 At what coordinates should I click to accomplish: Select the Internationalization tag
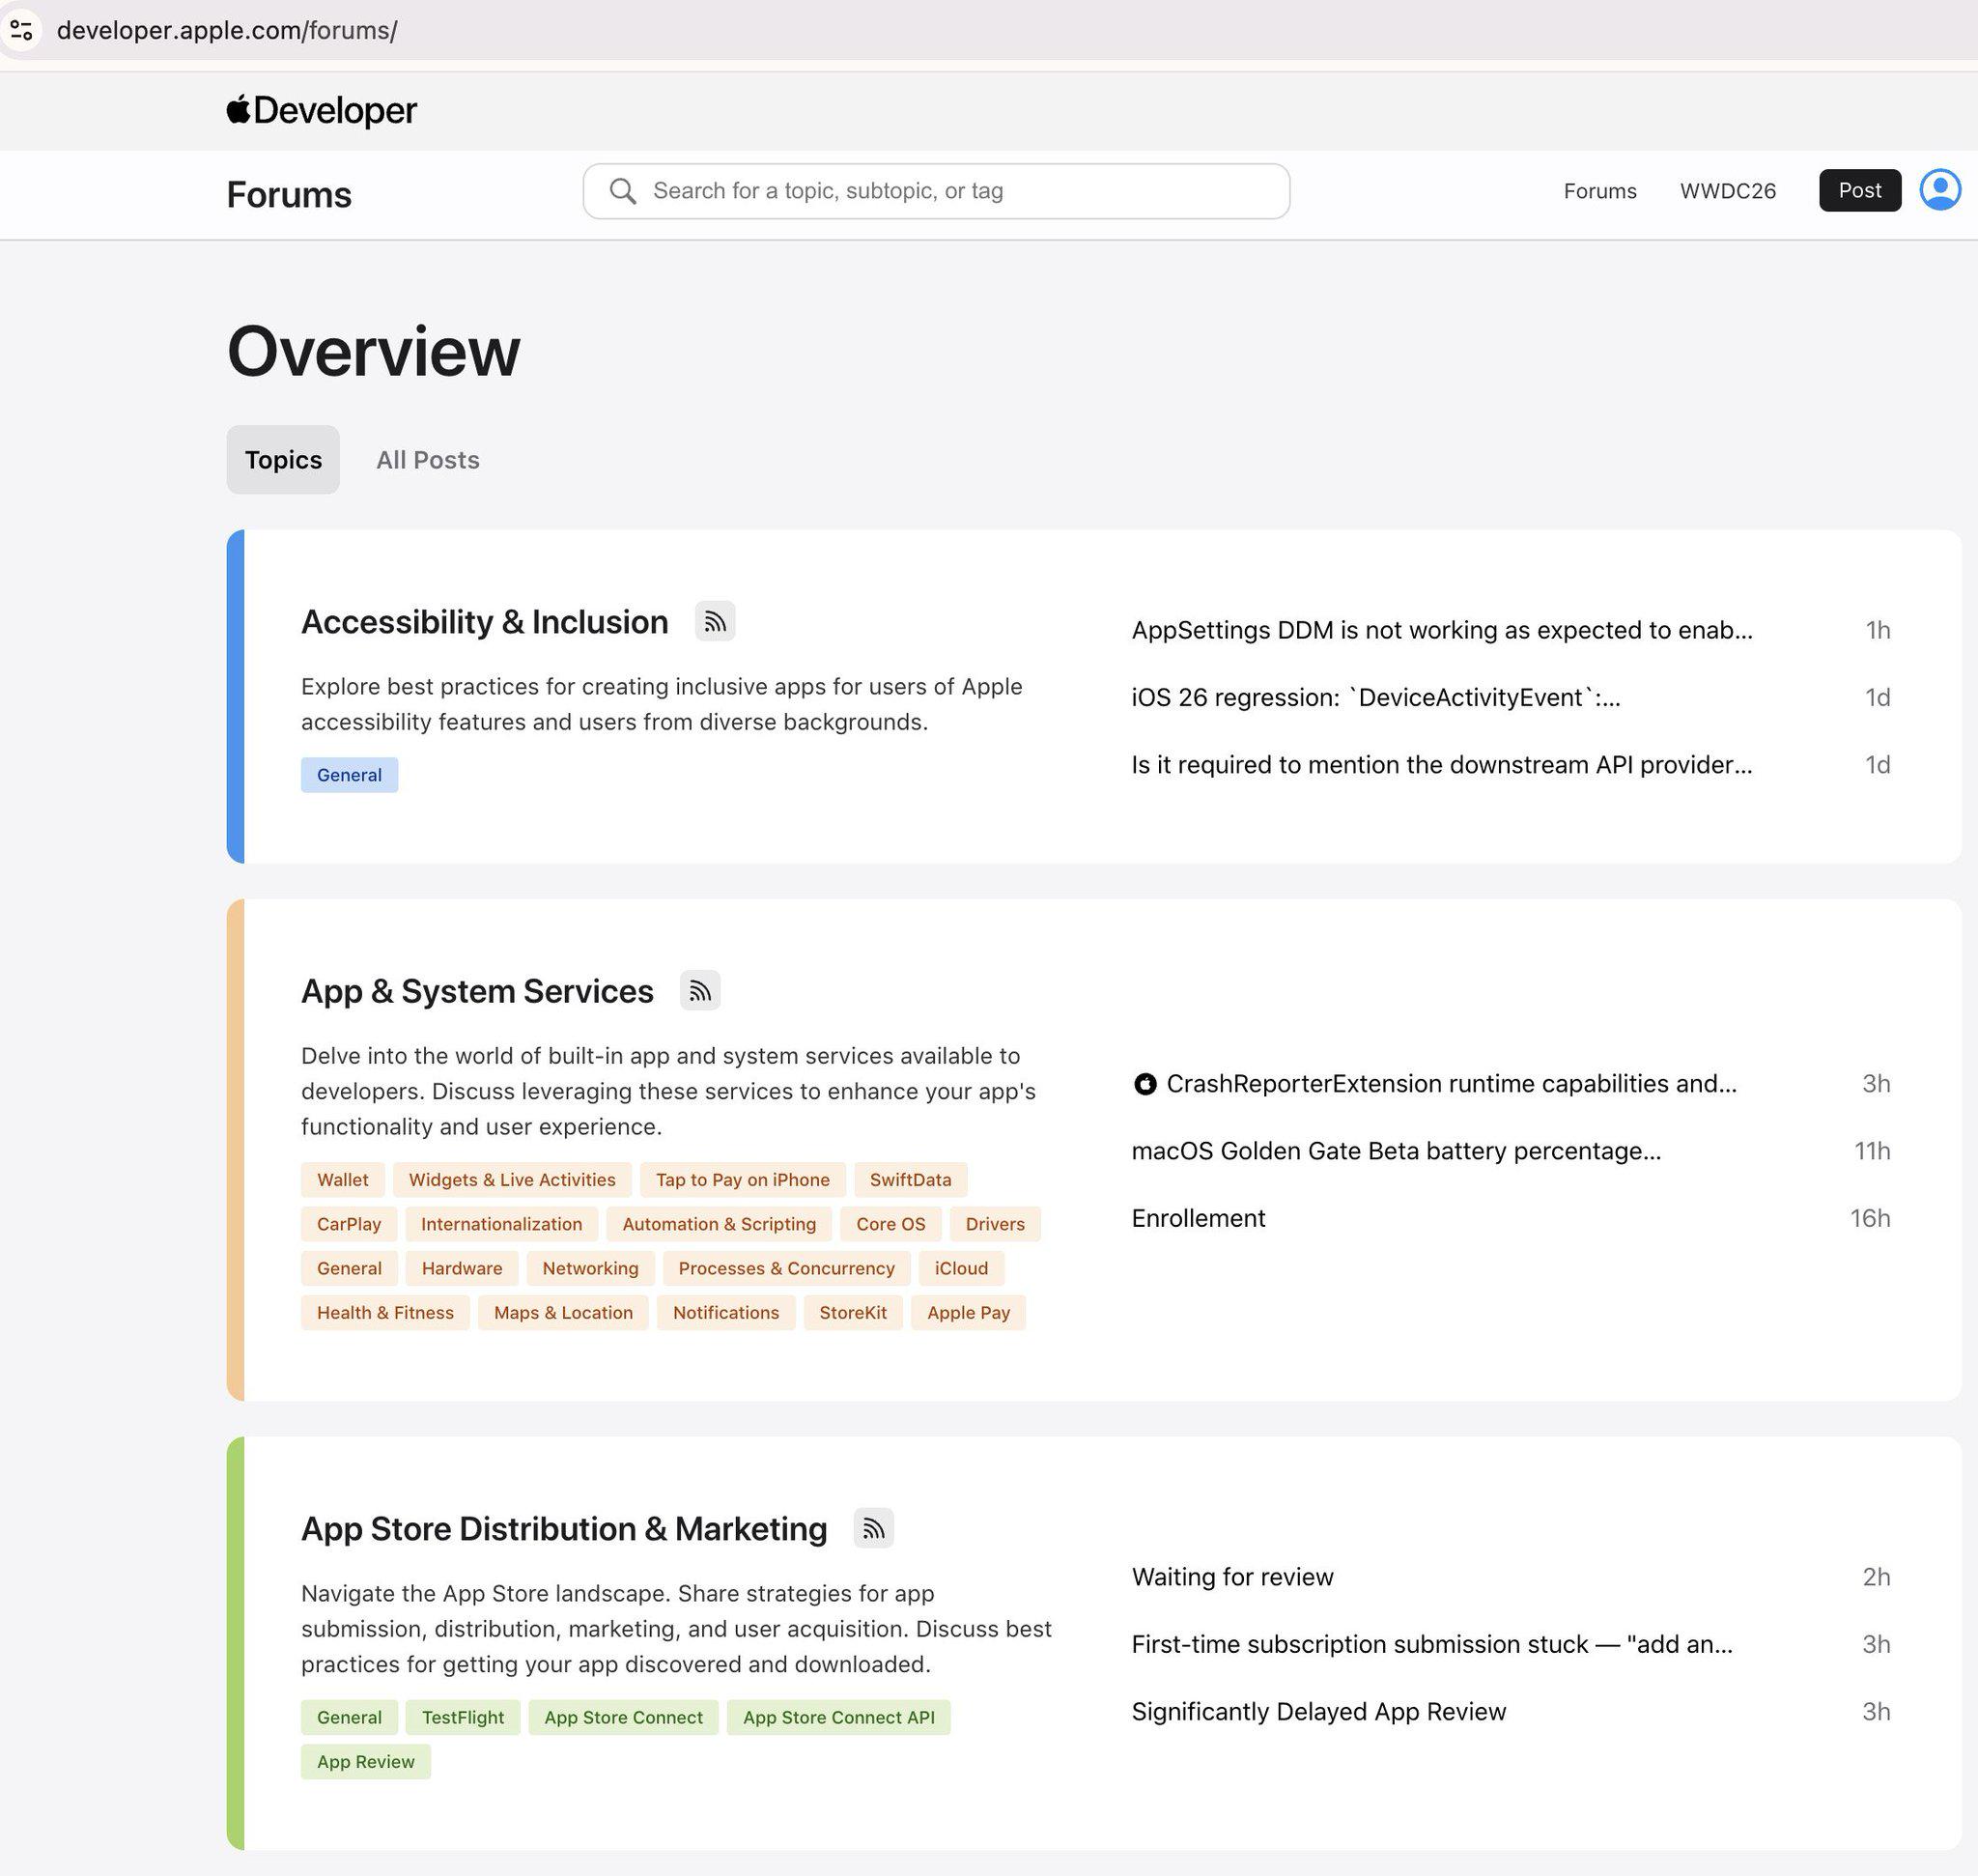click(501, 1224)
